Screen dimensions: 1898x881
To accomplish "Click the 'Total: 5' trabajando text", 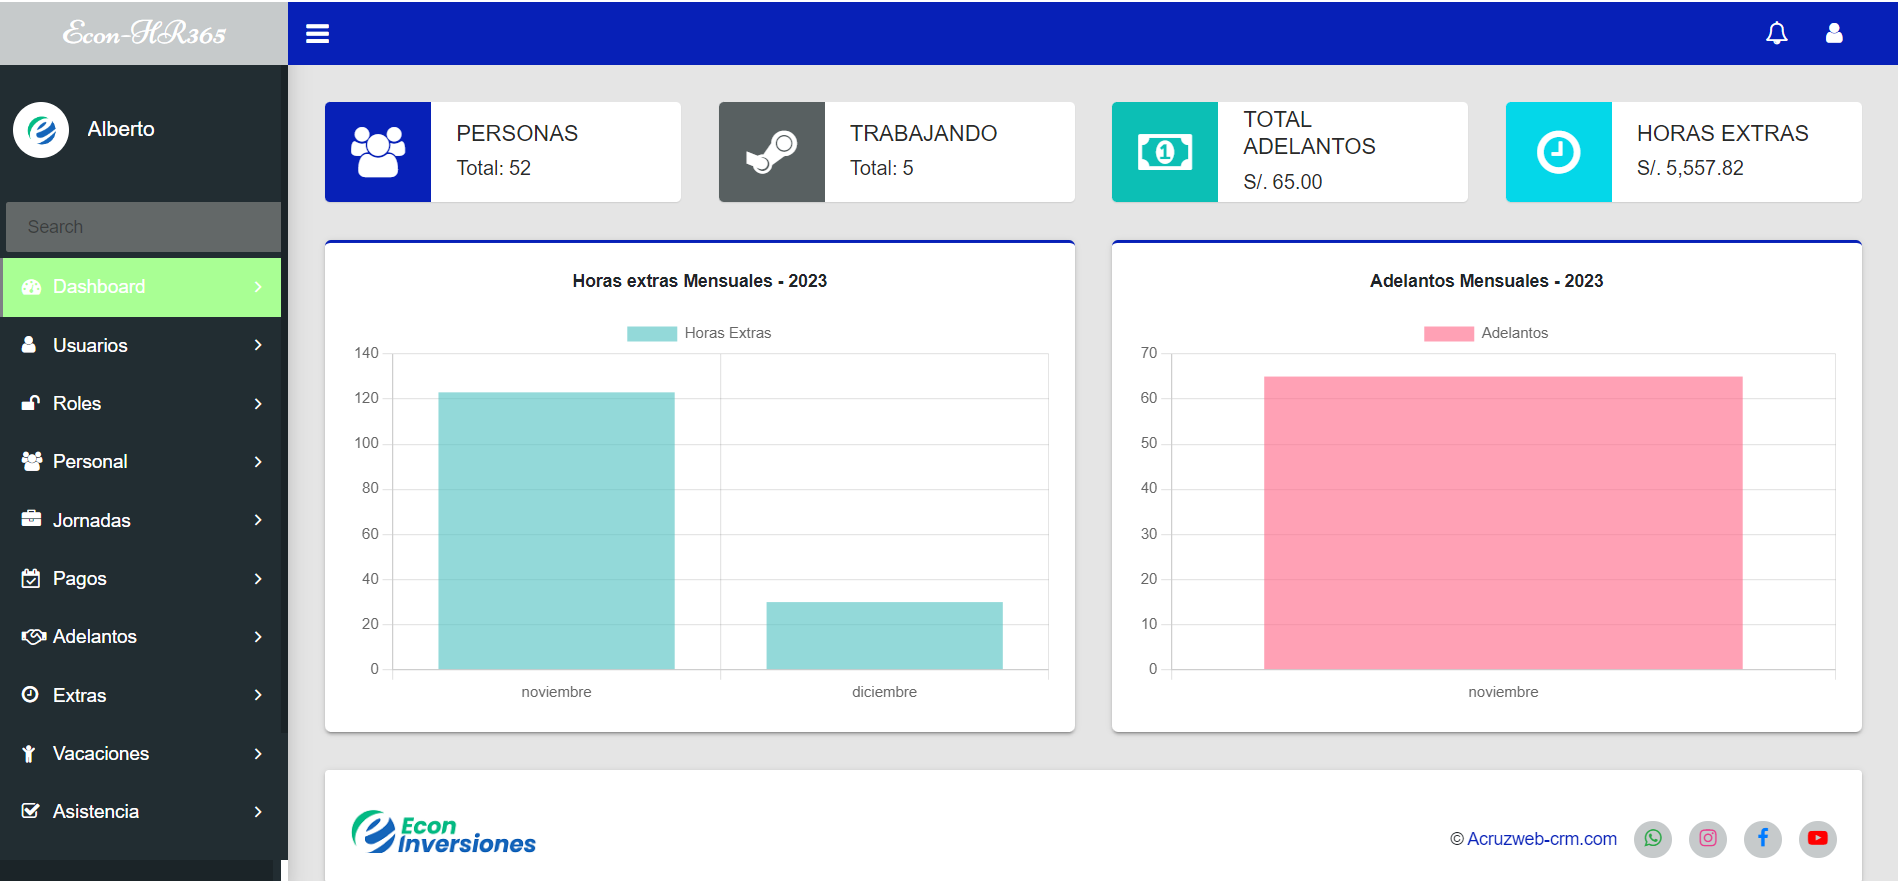I will coord(882,168).
